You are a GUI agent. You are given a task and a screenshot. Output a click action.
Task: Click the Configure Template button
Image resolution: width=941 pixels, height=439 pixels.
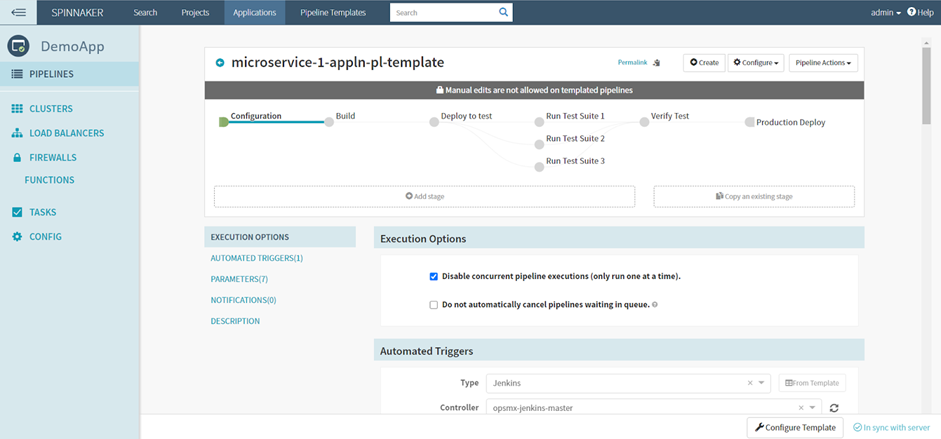point(795,427)
